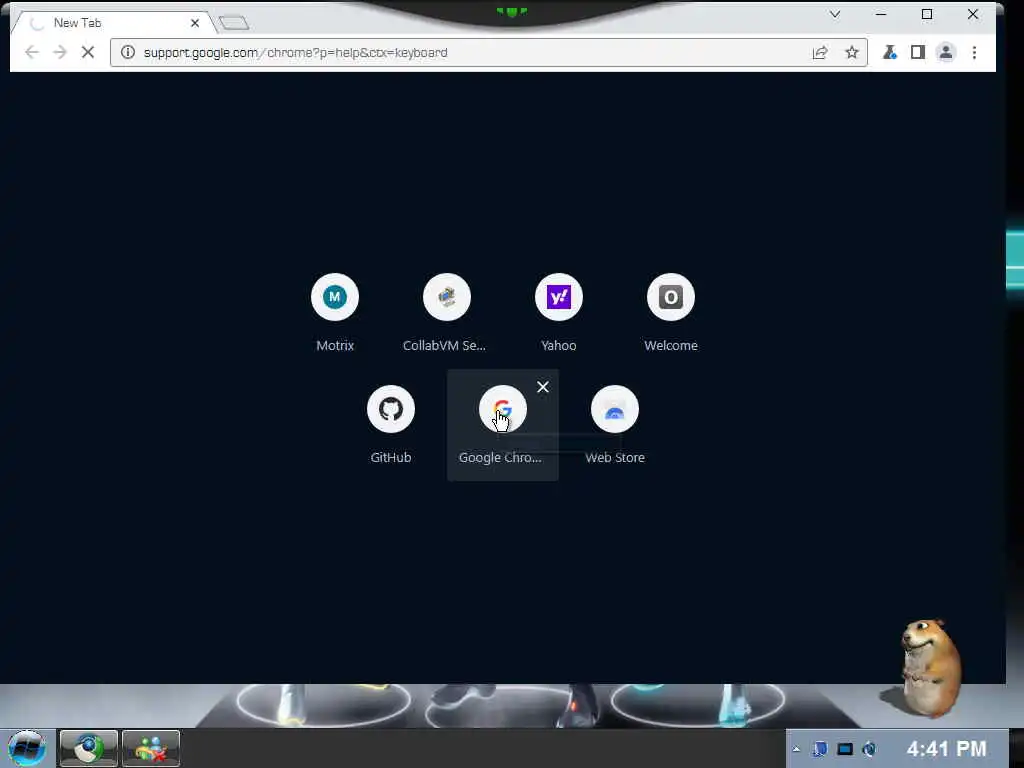1024x768 pixels.
Task: Select the New Tab tab
Action: click(x=111, y=23)
